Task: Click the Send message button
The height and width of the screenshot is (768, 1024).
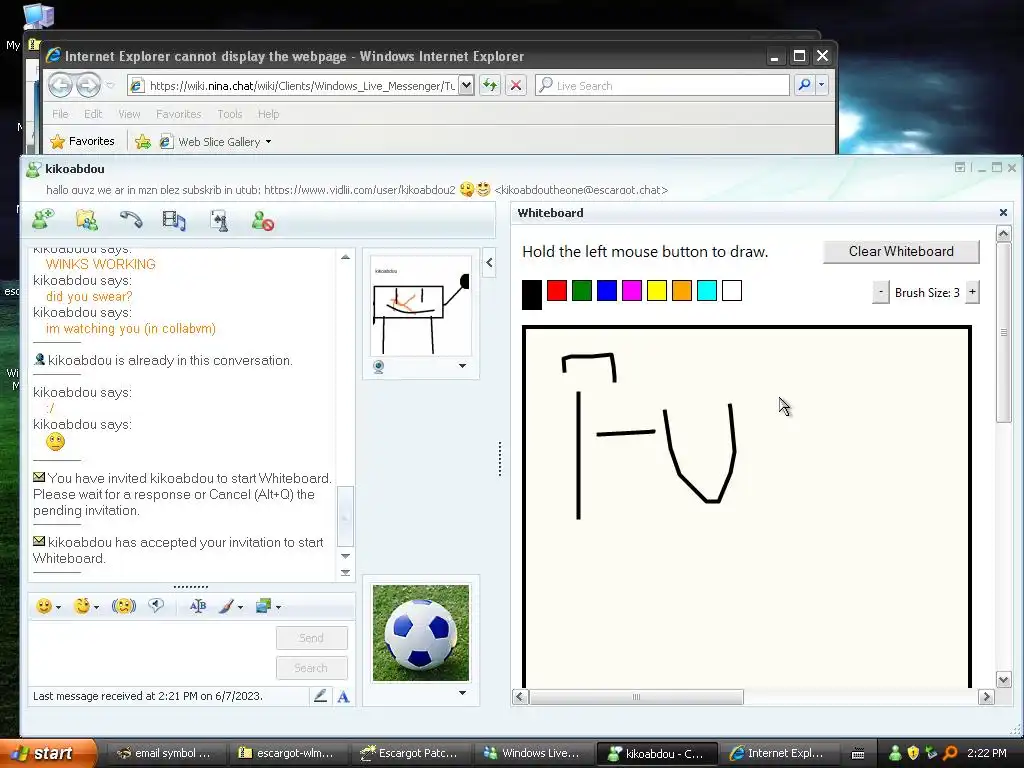Action: point(312,638)
